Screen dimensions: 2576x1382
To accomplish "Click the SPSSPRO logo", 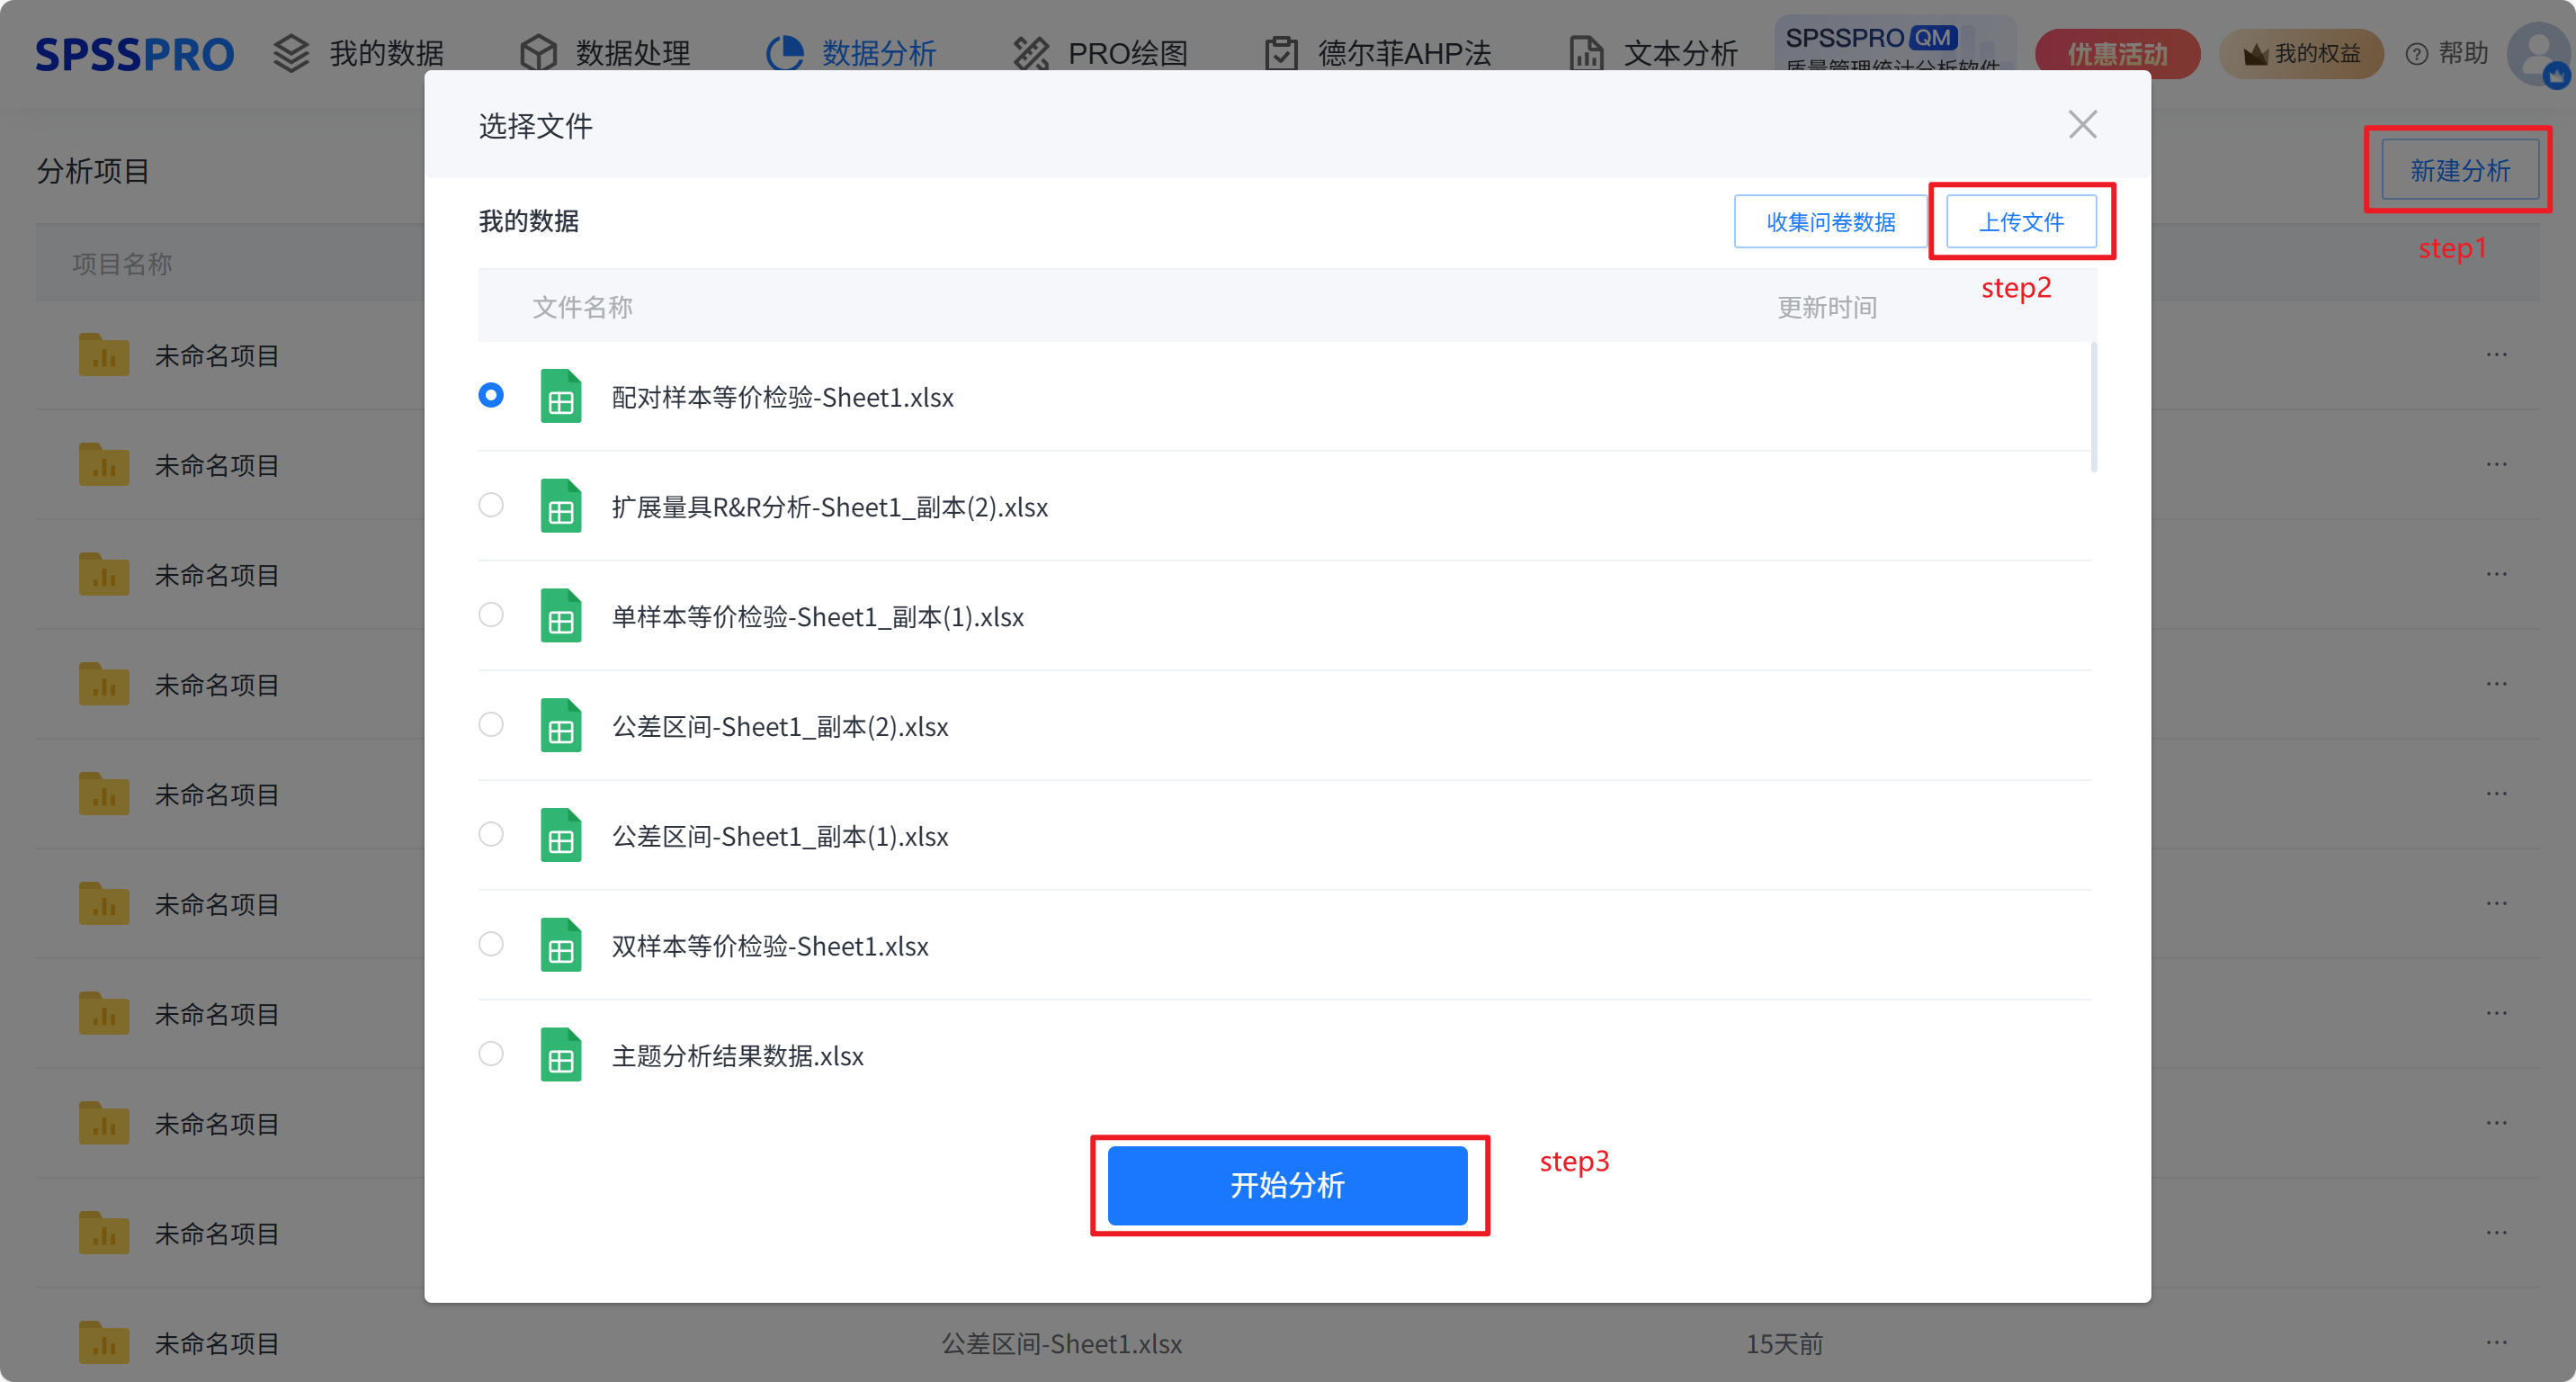I will tap(134, 54).
